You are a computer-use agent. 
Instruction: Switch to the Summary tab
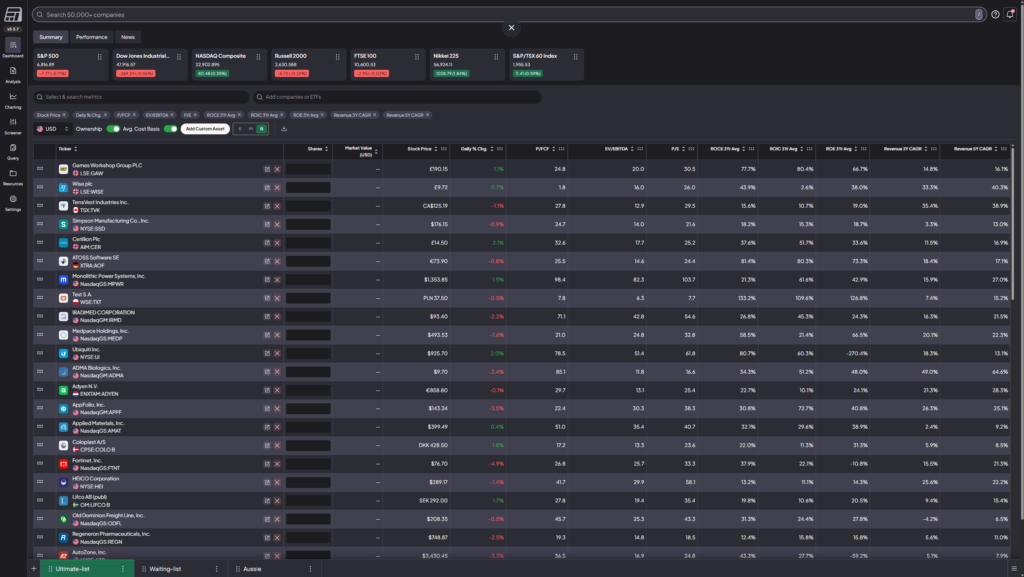51,37
